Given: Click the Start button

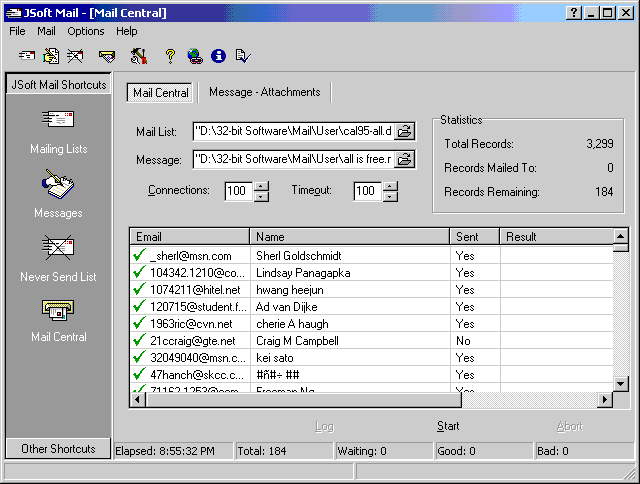Looking at the screenshot, I should point(448,426).
